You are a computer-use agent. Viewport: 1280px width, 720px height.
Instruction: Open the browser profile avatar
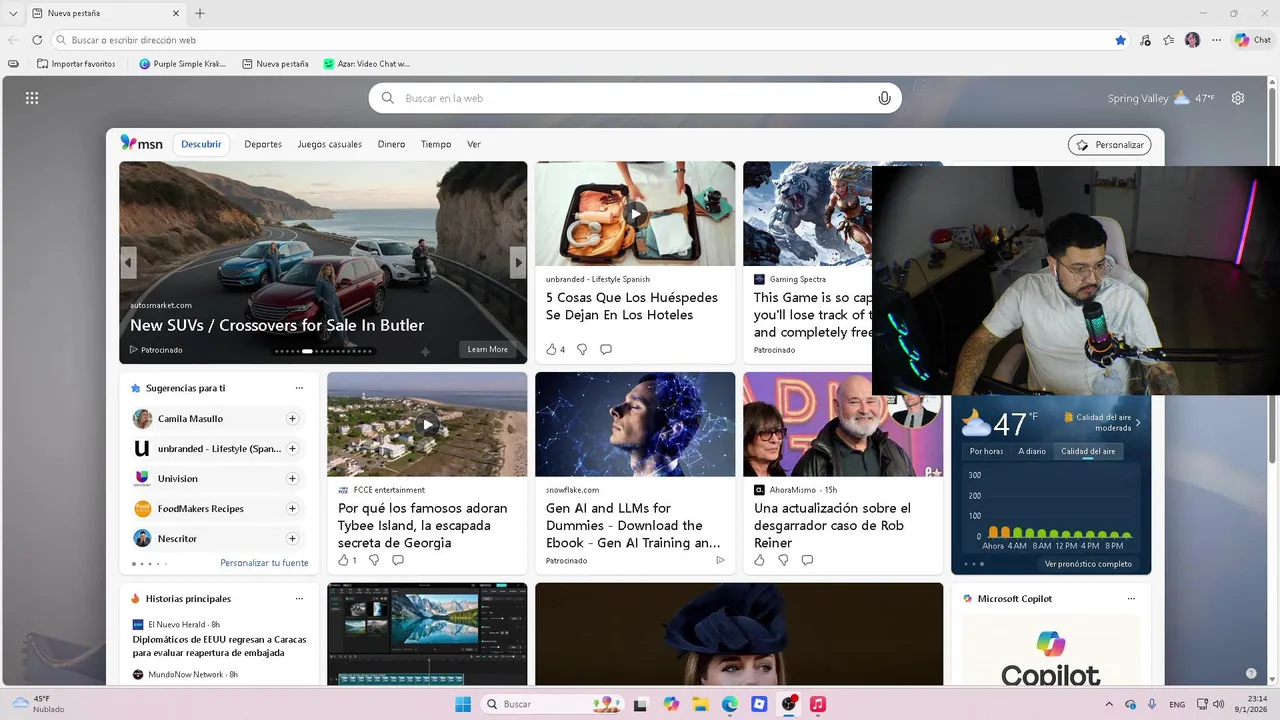click(1192, 40)
